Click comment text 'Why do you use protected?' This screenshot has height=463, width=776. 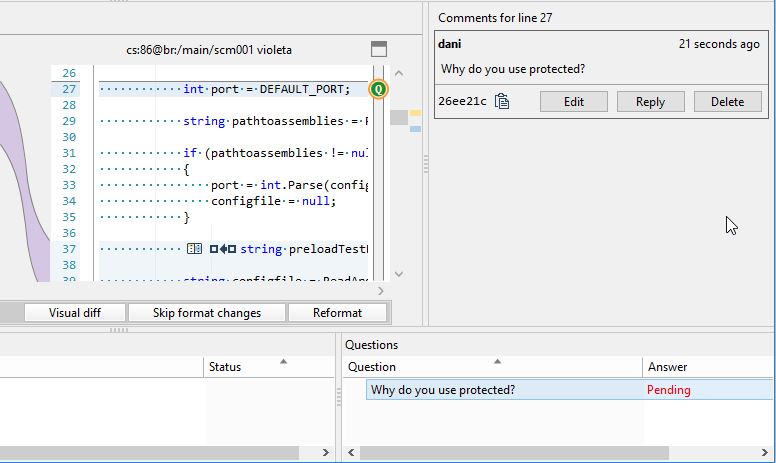[x=513, y=69]
